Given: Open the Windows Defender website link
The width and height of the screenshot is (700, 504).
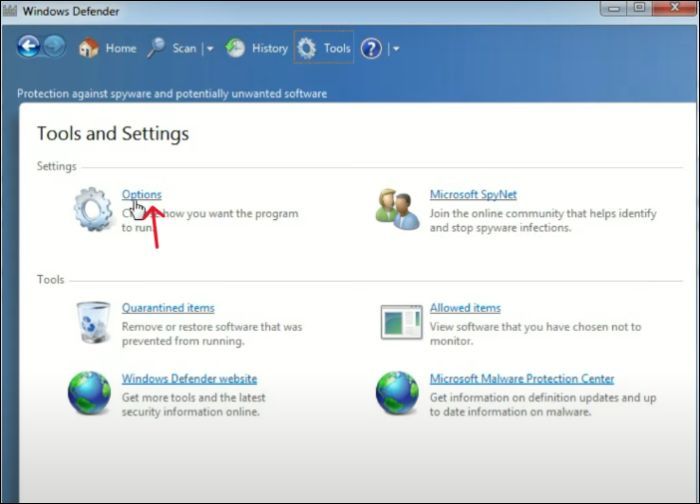Looking at the screenshot, I should tap(189, 379).
